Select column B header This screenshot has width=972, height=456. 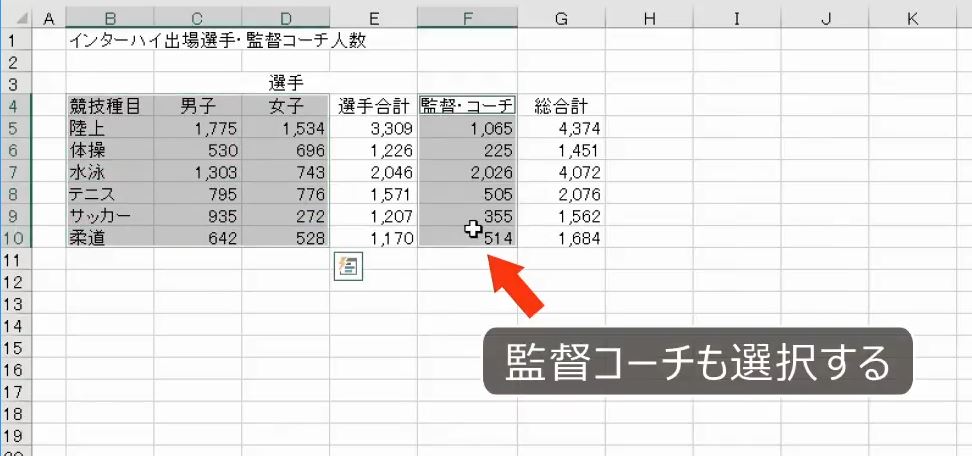110,19
